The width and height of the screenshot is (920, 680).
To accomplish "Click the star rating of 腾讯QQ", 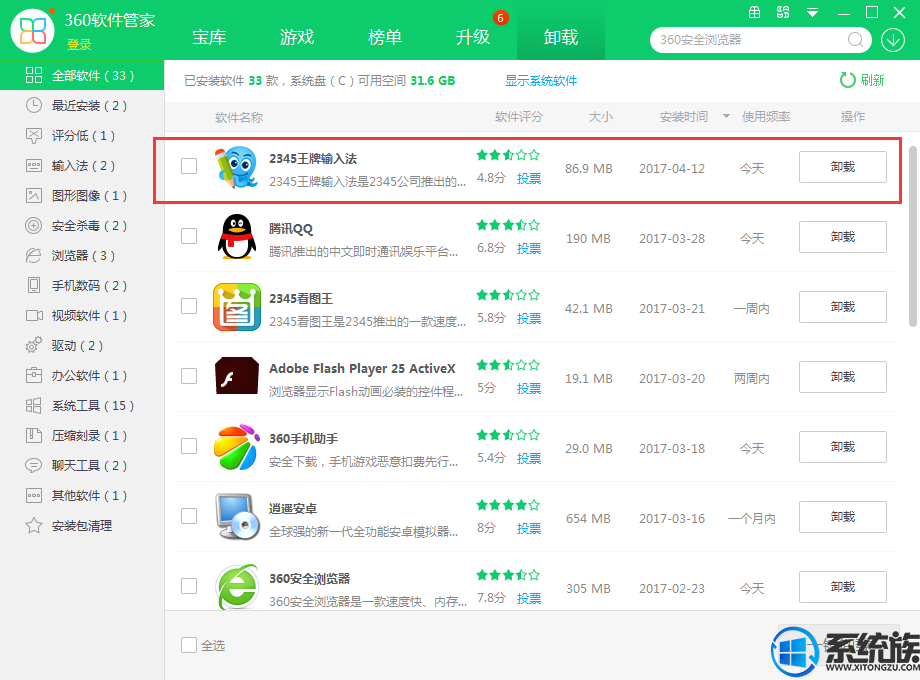I will (508, 225).
